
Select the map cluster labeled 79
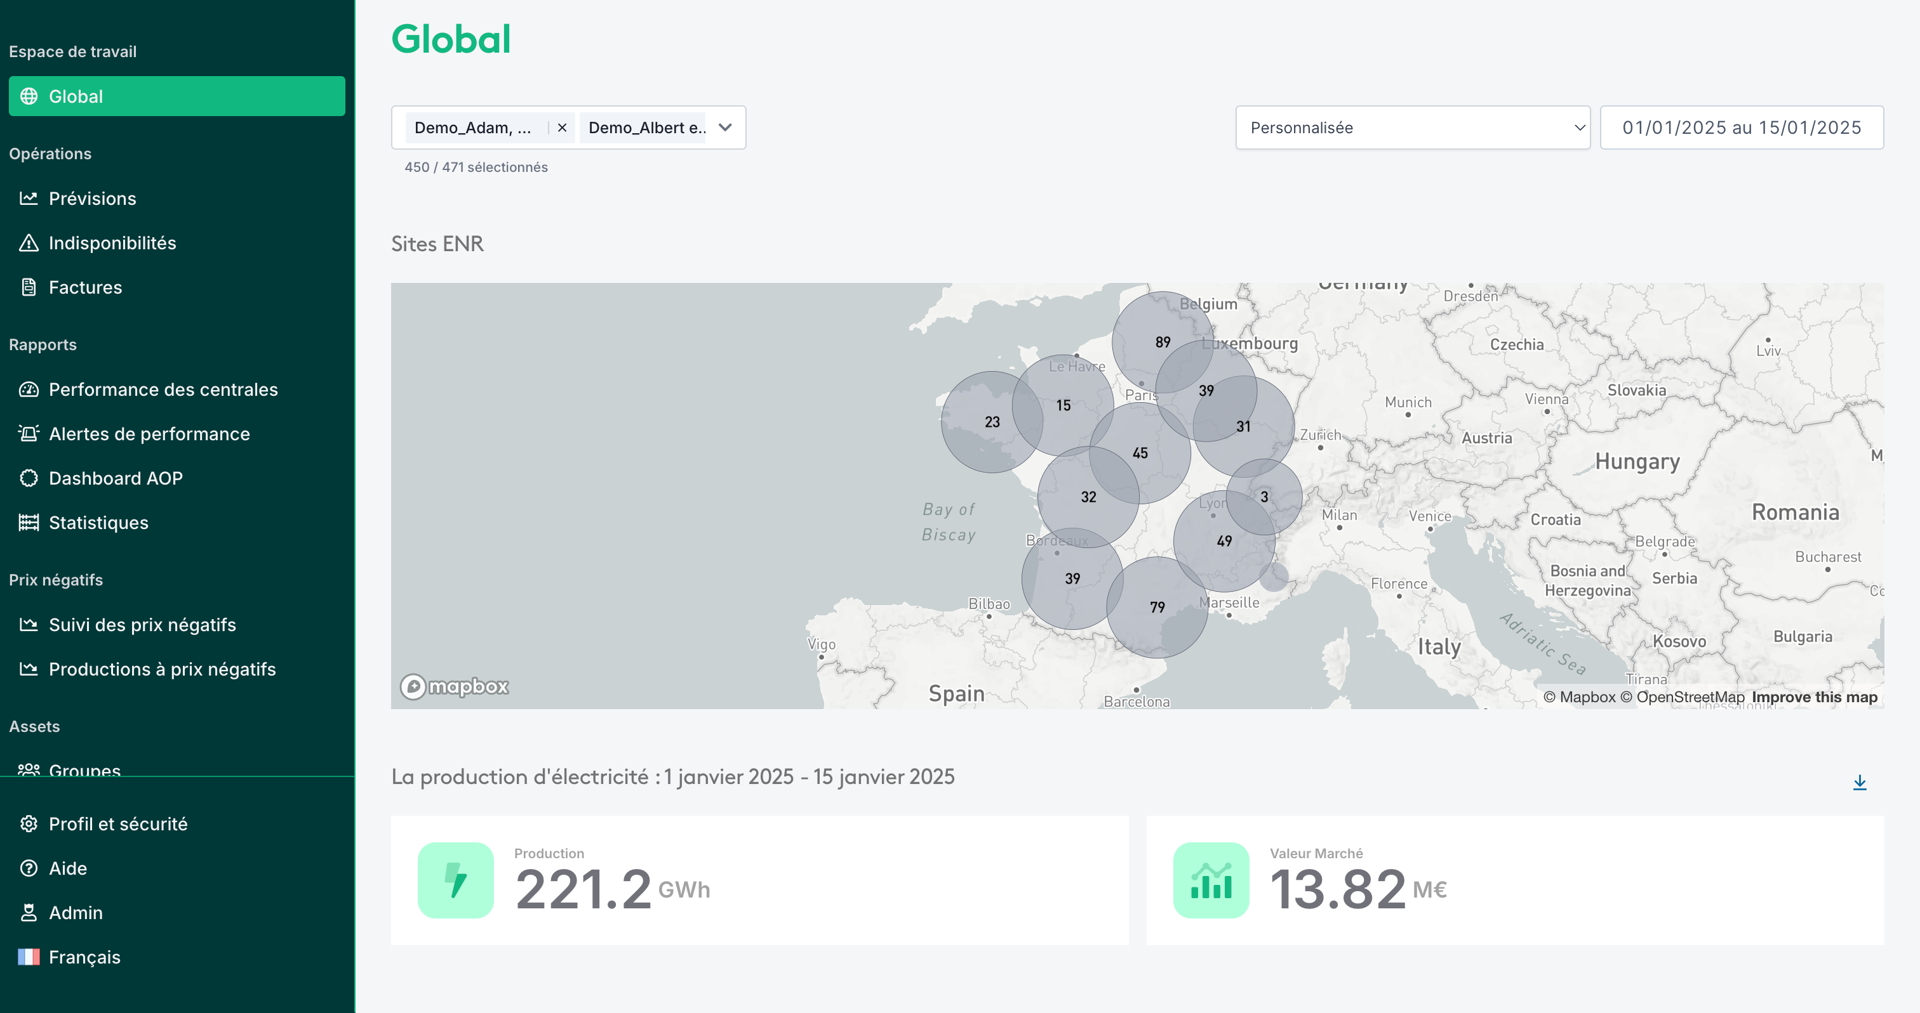point(1157,607)
